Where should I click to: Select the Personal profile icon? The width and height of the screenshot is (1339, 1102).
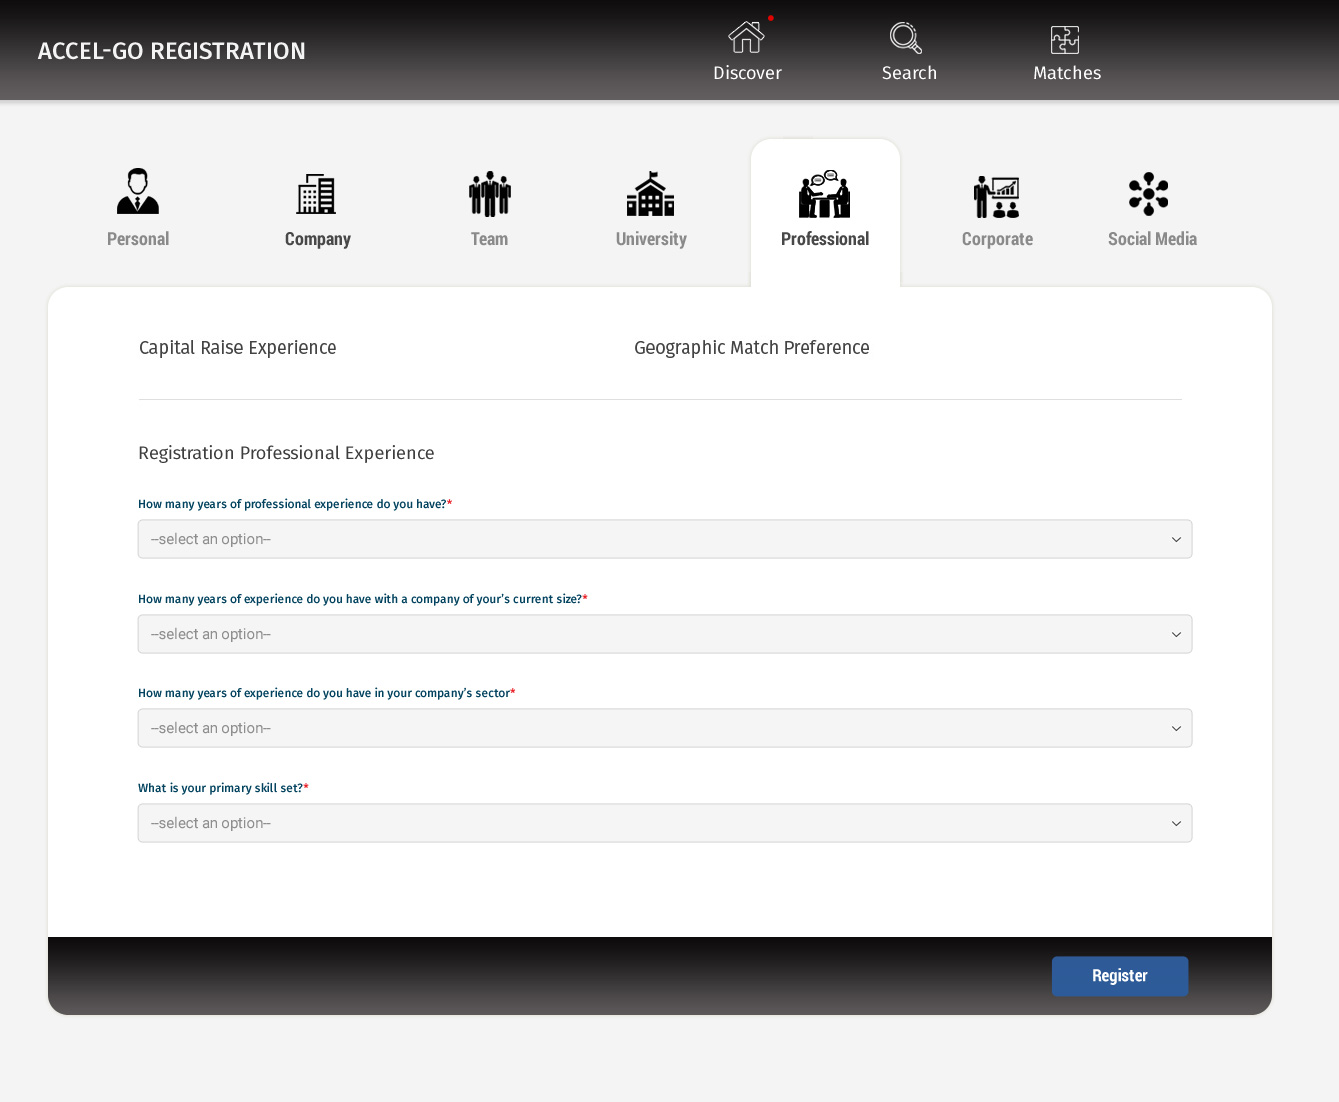coord(138,192)
